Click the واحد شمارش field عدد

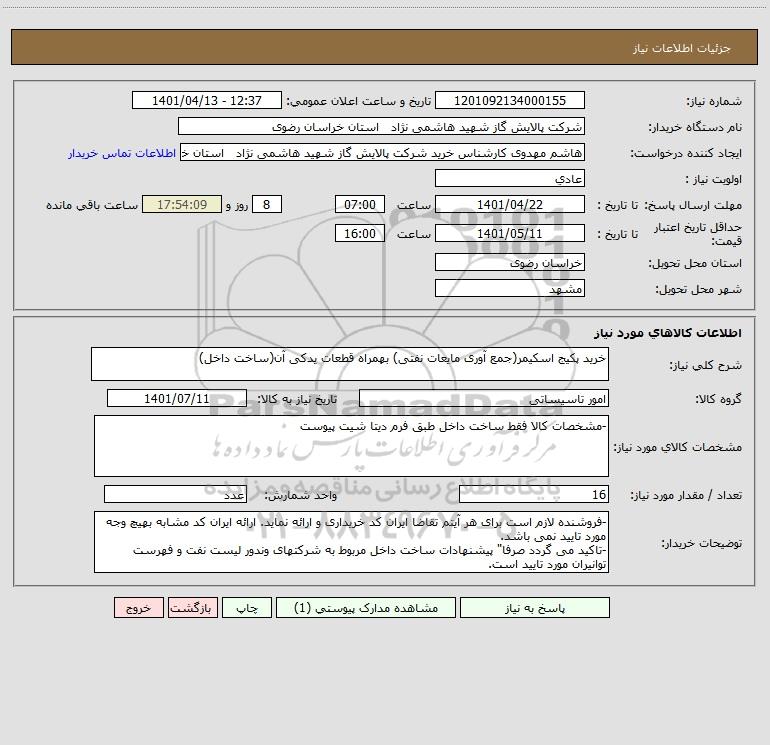[x=175, y=495]
